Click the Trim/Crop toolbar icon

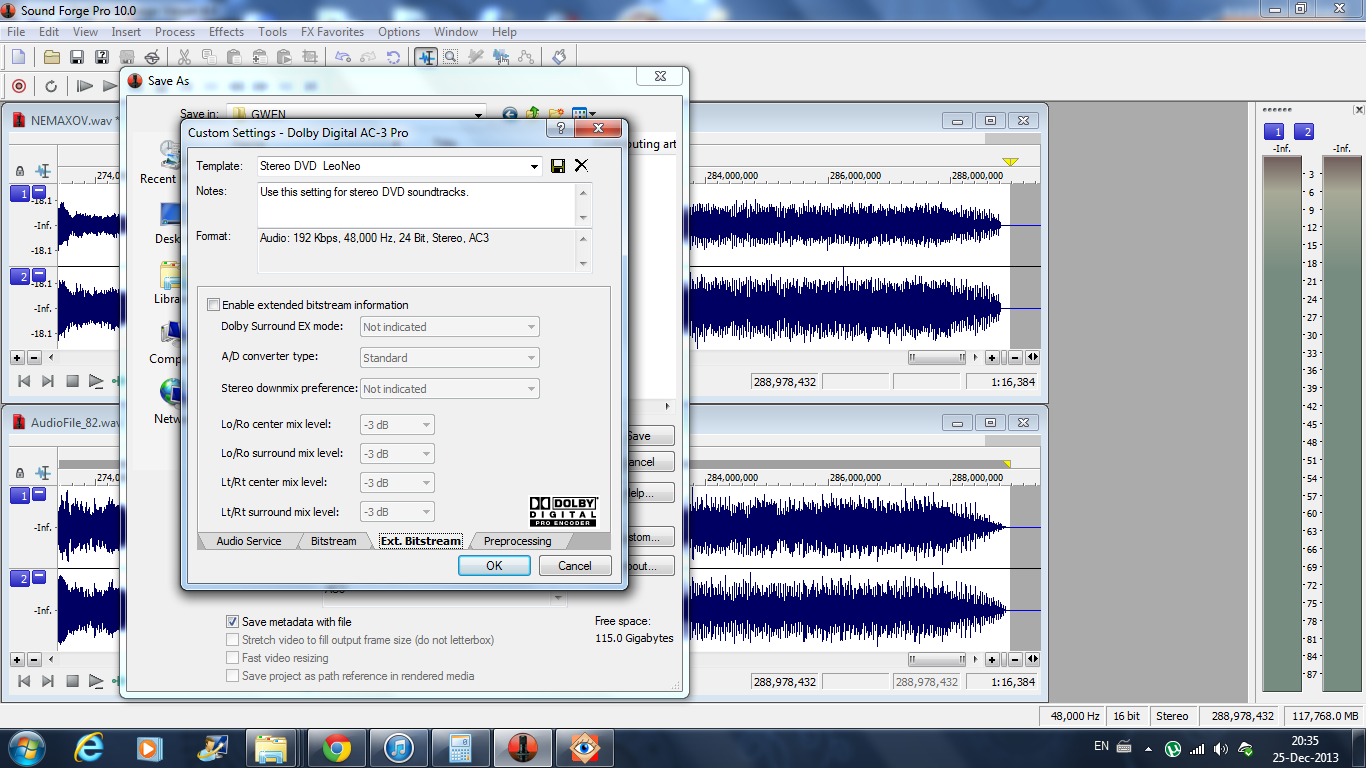pos(309,57)
